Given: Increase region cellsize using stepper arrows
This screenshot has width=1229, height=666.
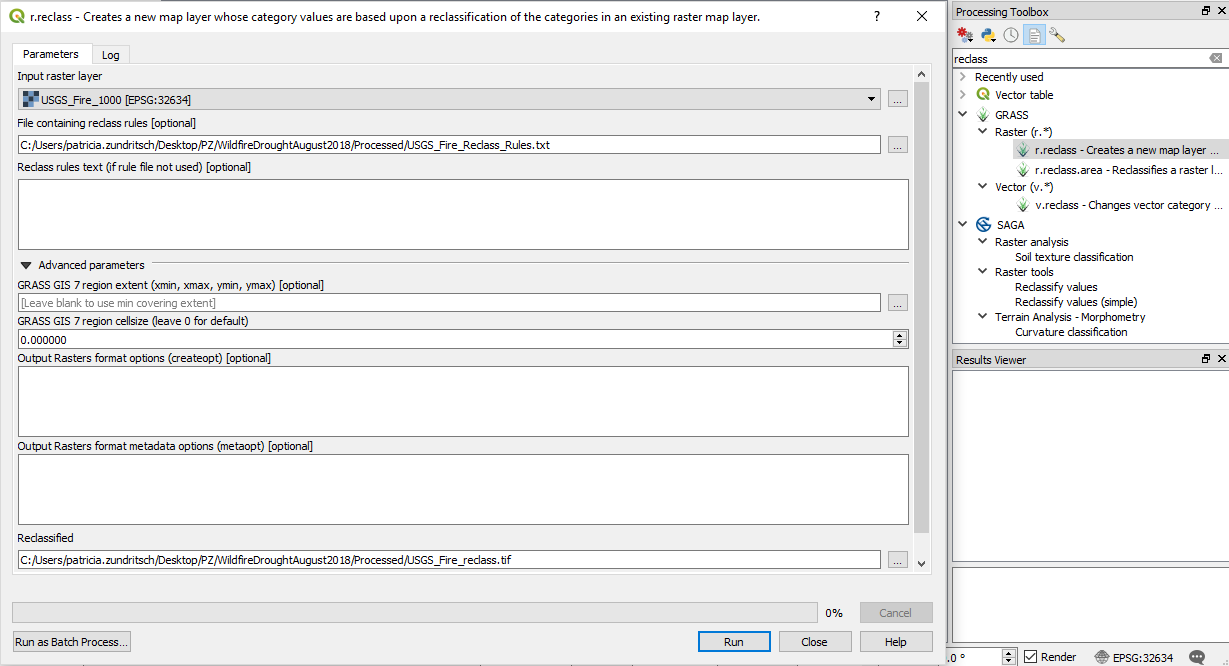Looking at the screenshot, I should (x=900, y=335).
